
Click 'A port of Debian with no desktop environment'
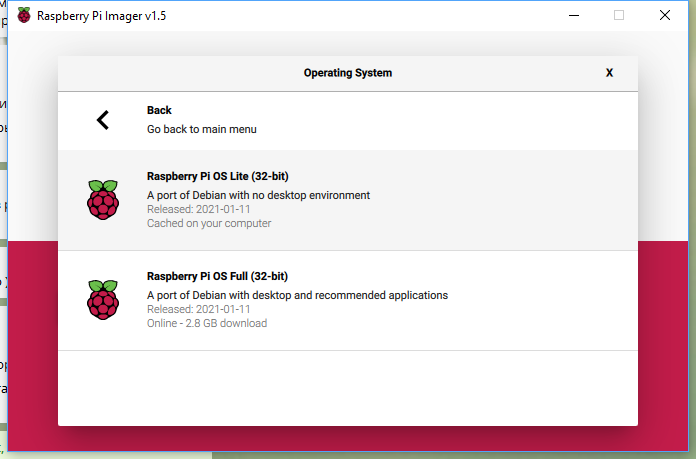[258, 195]
